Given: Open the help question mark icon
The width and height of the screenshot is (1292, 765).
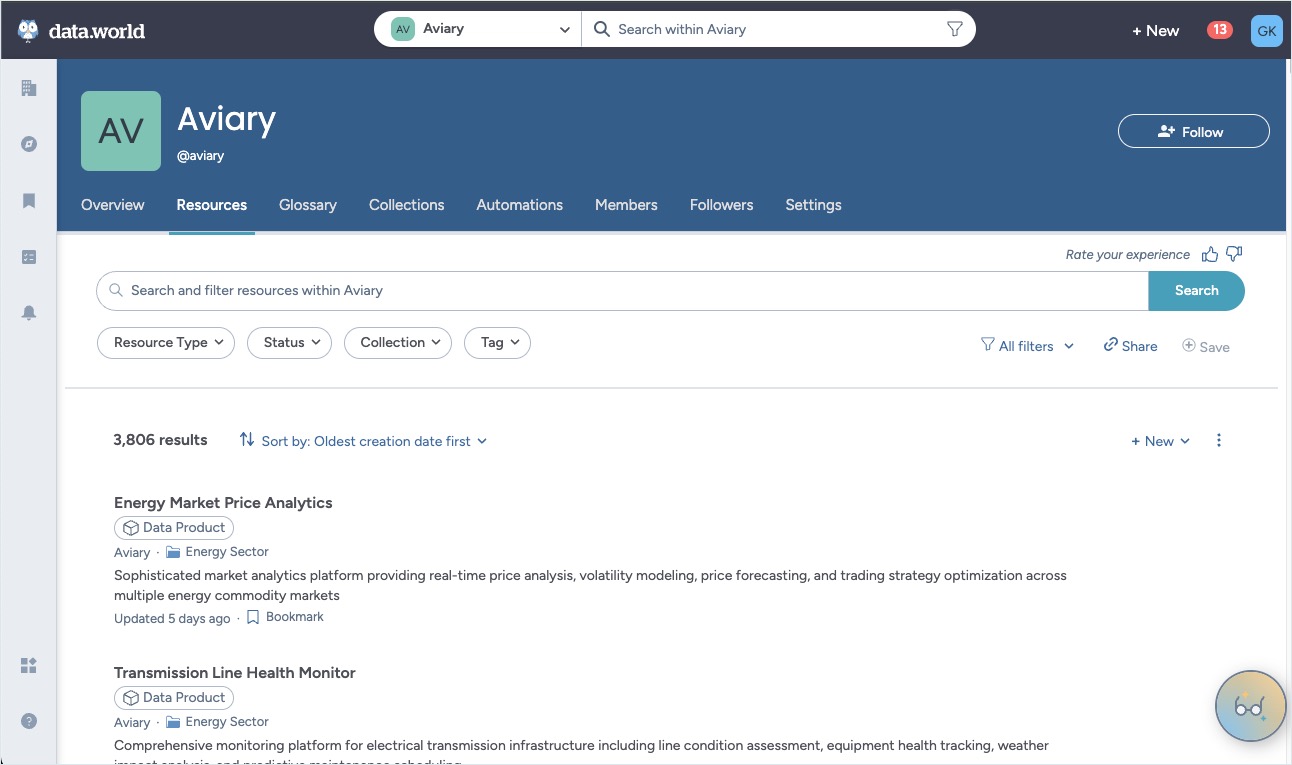Looking at the screenshot, I should tap(29, 721).
